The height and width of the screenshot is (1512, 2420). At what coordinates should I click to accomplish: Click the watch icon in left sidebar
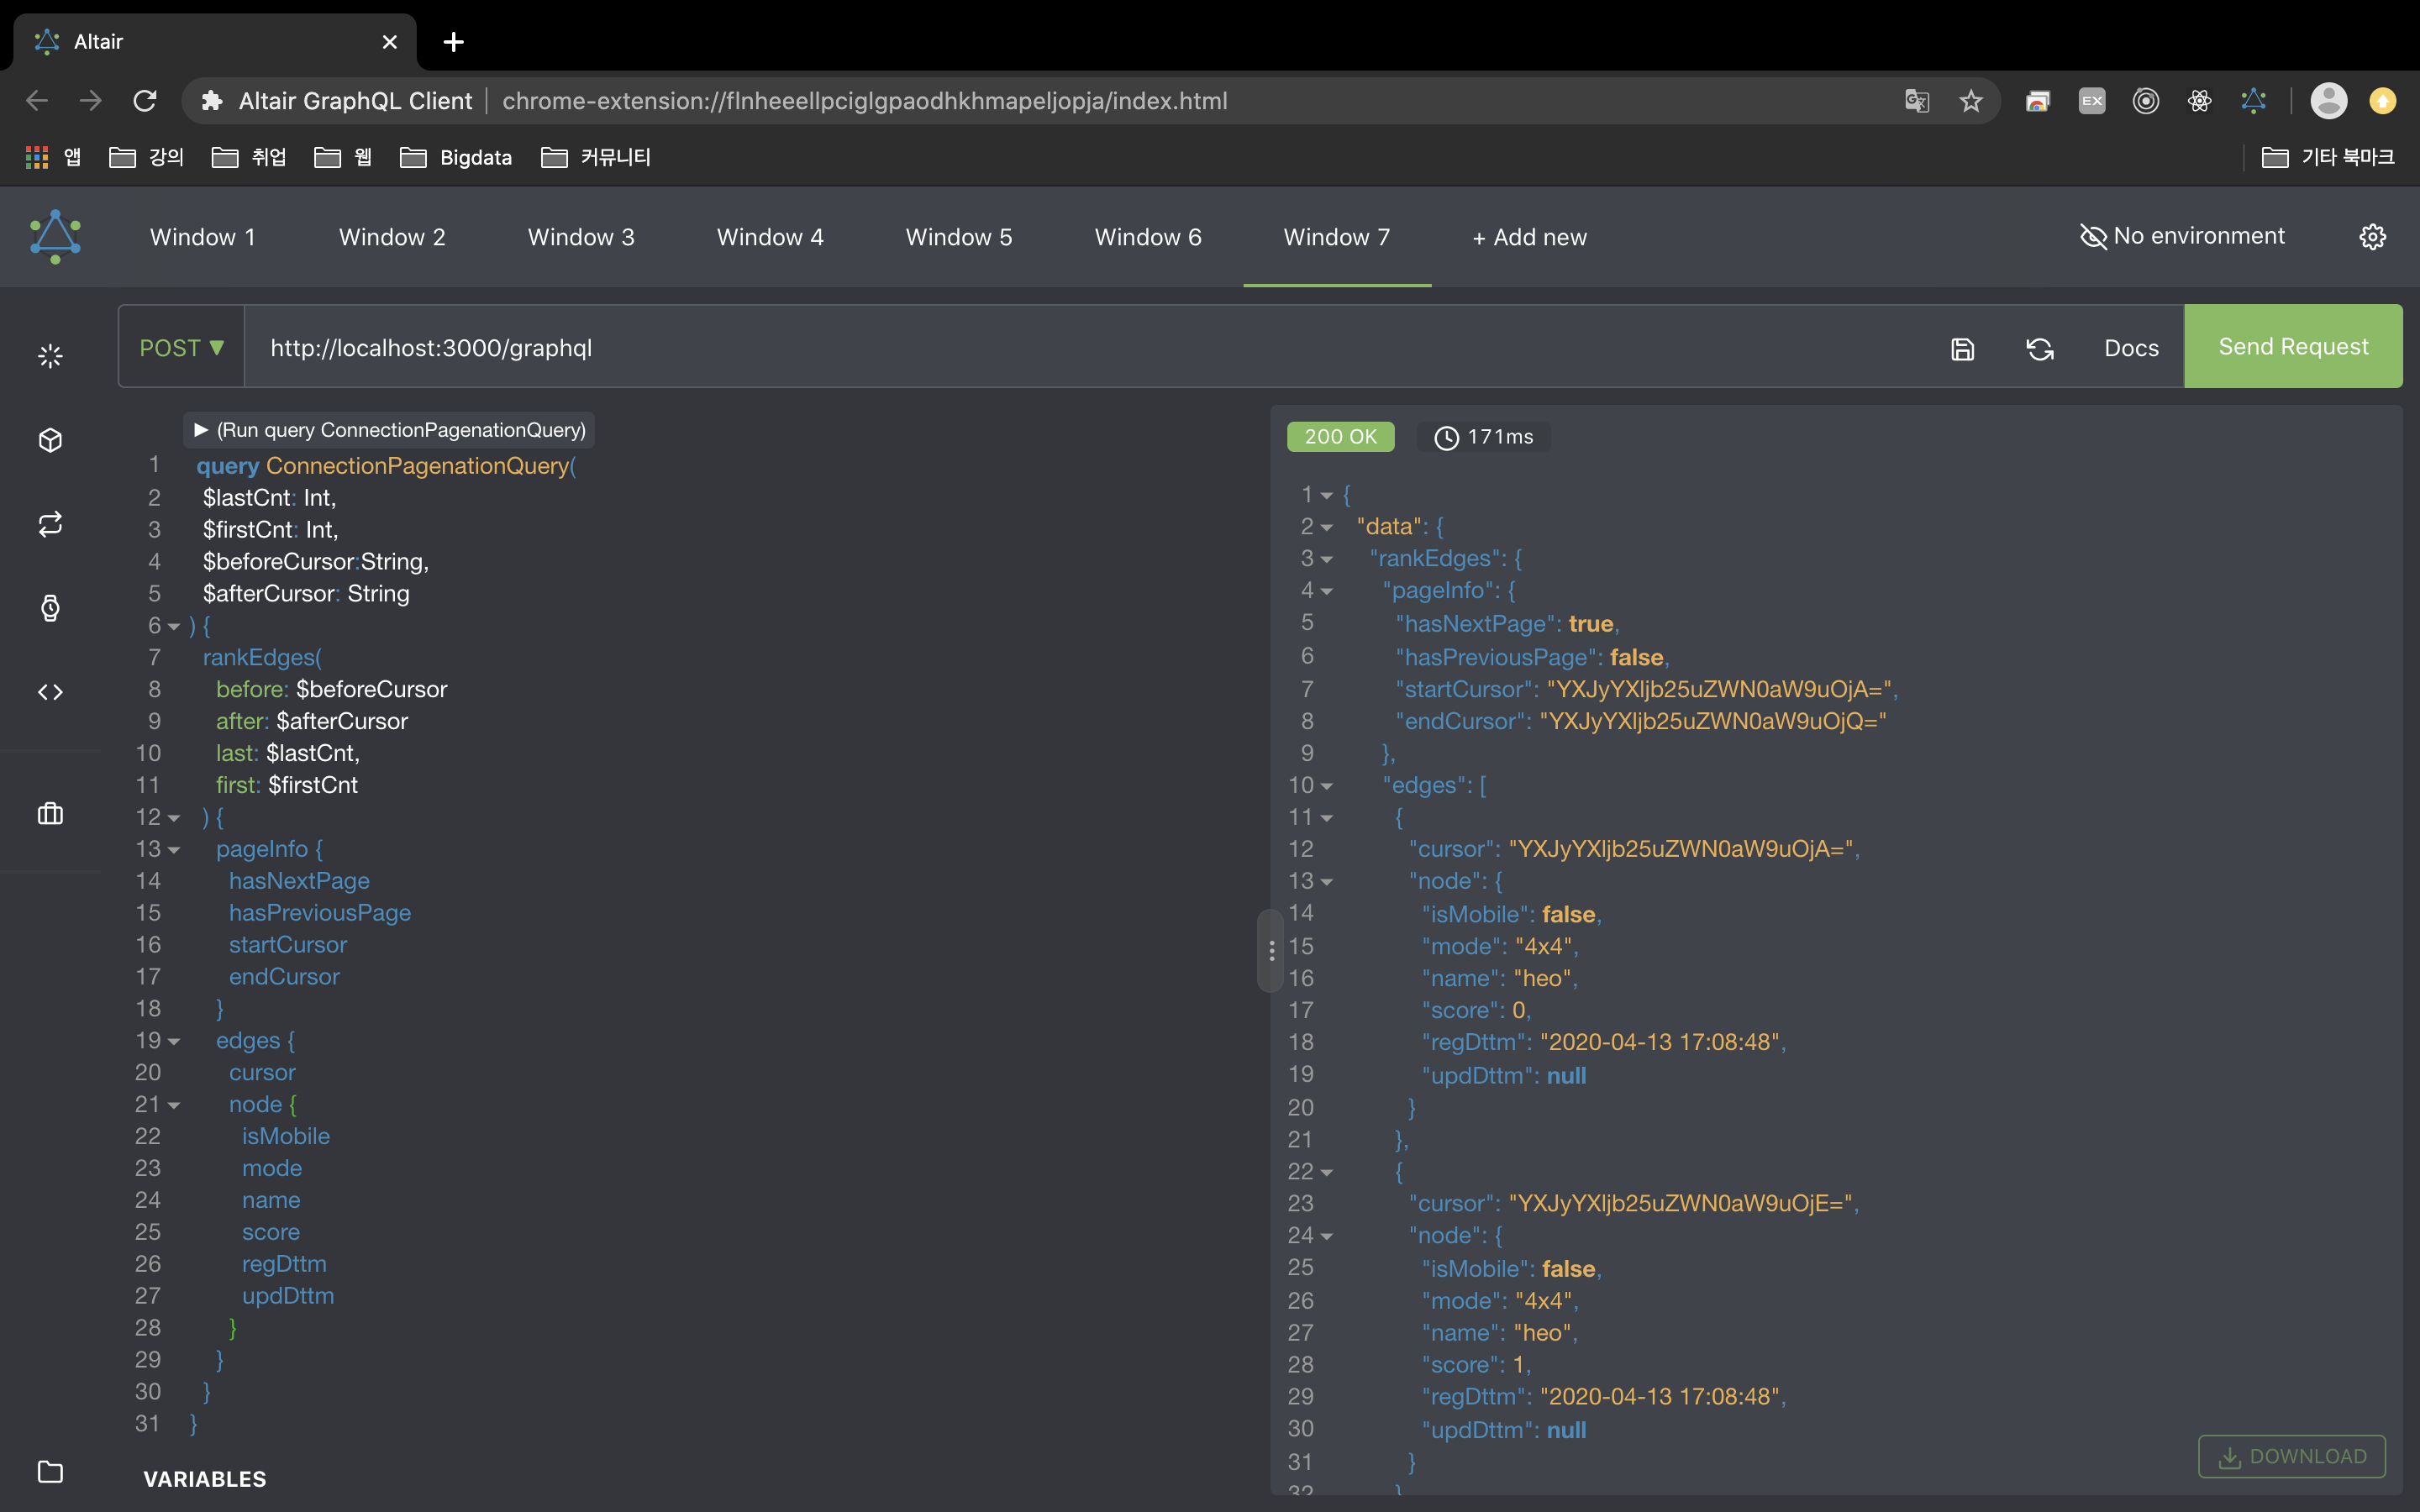click(50, 608)
